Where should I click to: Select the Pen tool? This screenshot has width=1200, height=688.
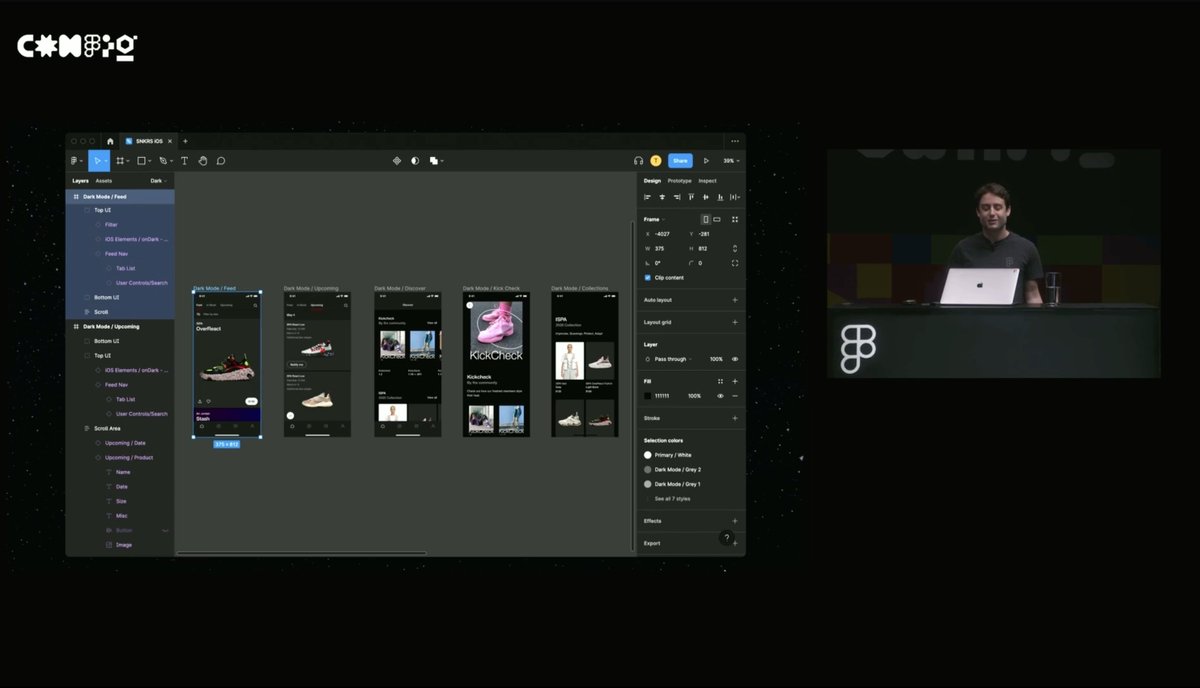pyautogui.click(x=163, y=160)
